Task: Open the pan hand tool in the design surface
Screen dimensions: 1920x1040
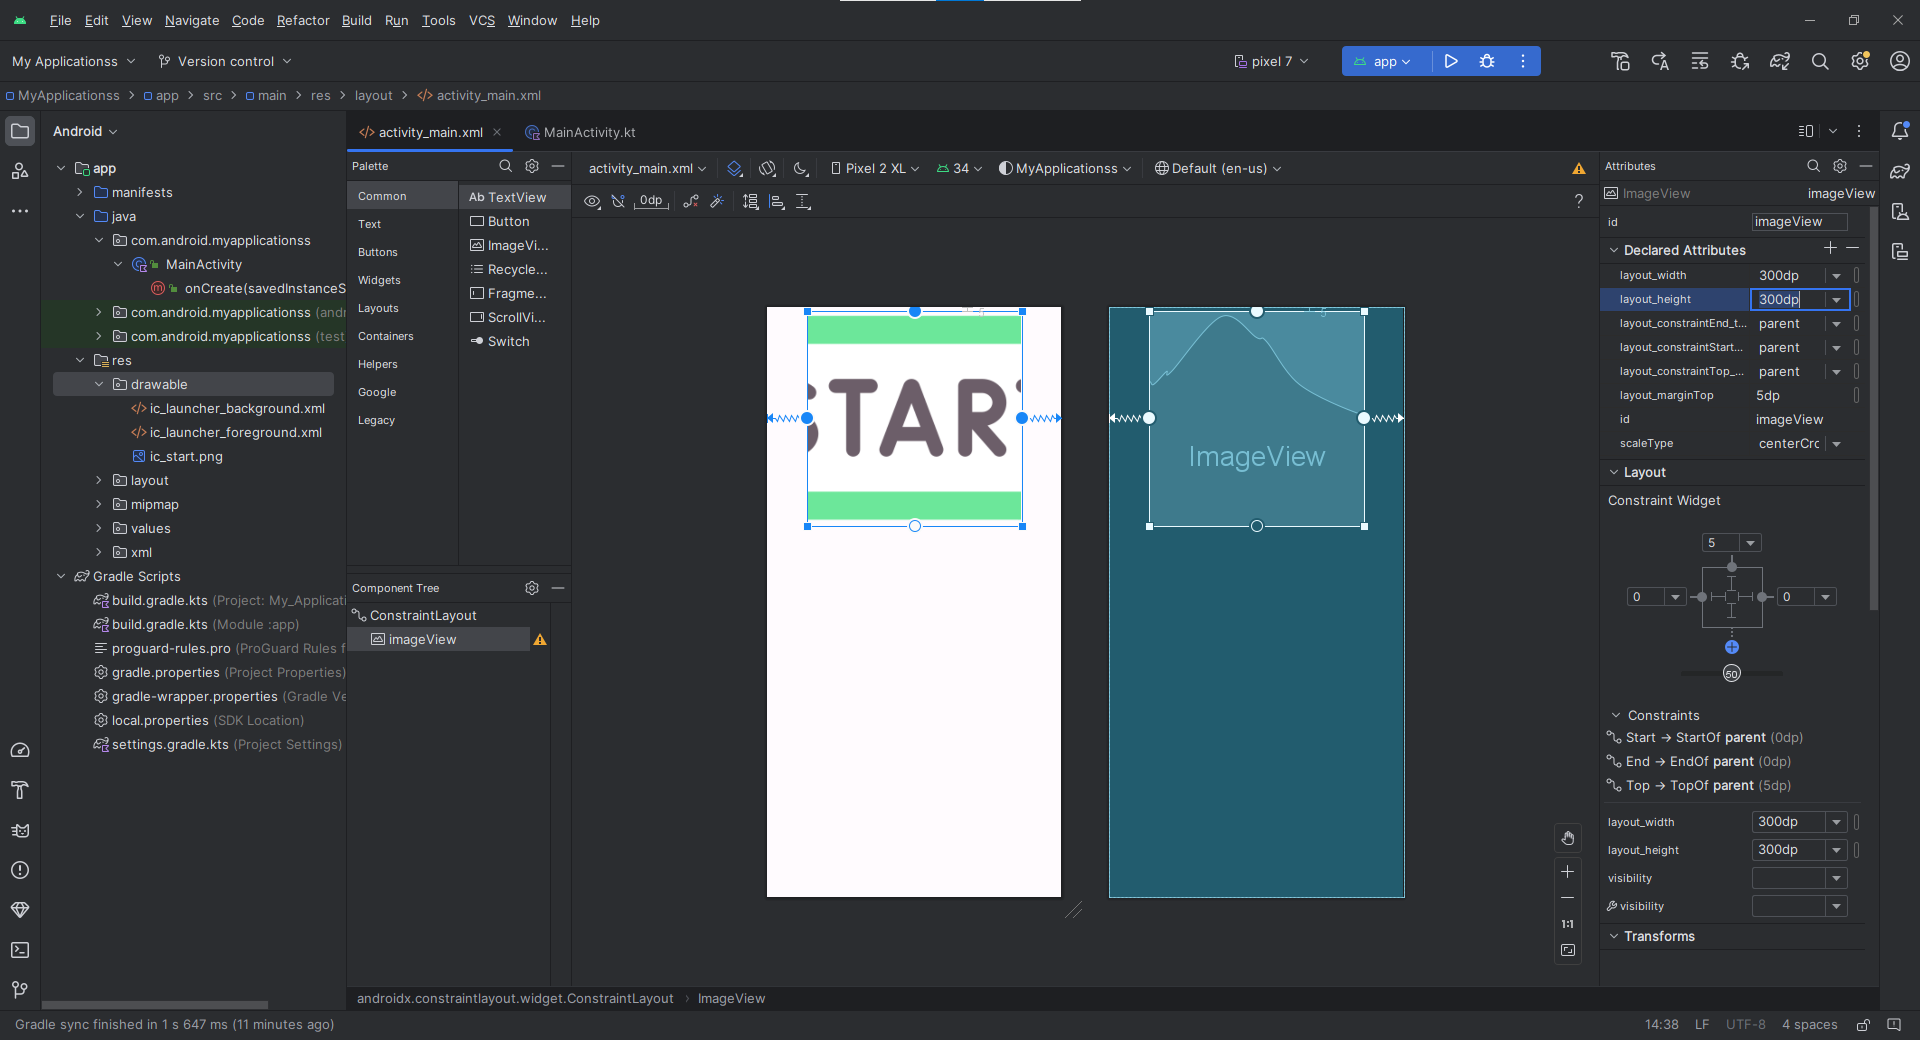Action: [x=1568, y=838]
